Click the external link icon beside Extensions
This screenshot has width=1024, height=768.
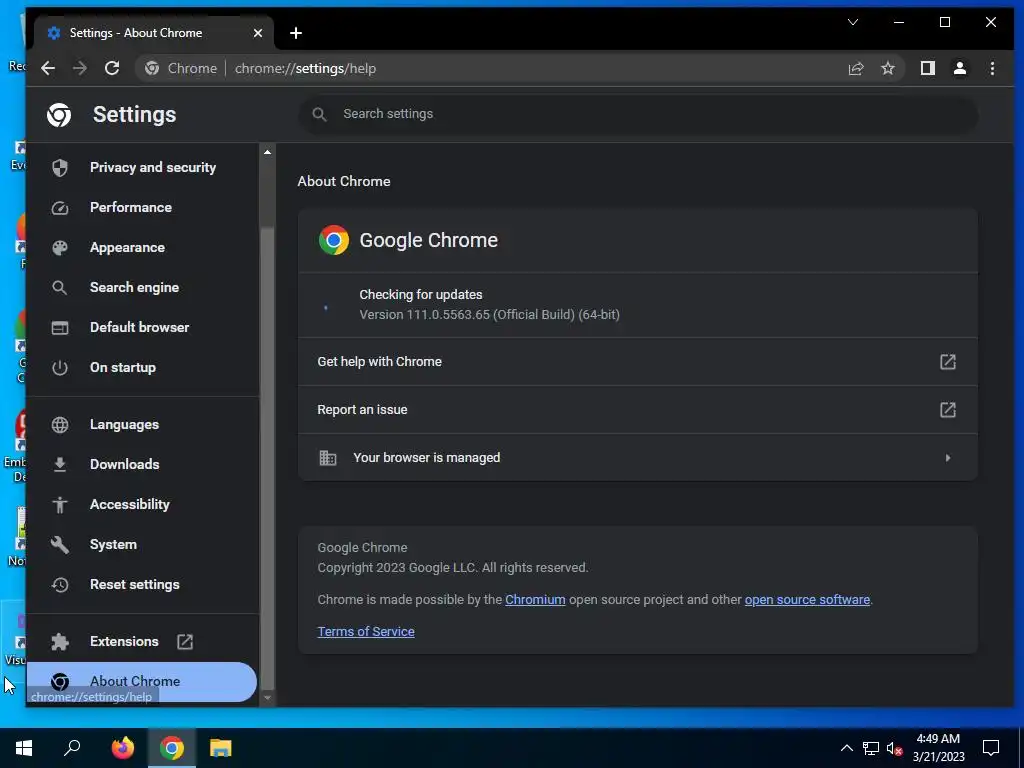(x=185, y=642)
